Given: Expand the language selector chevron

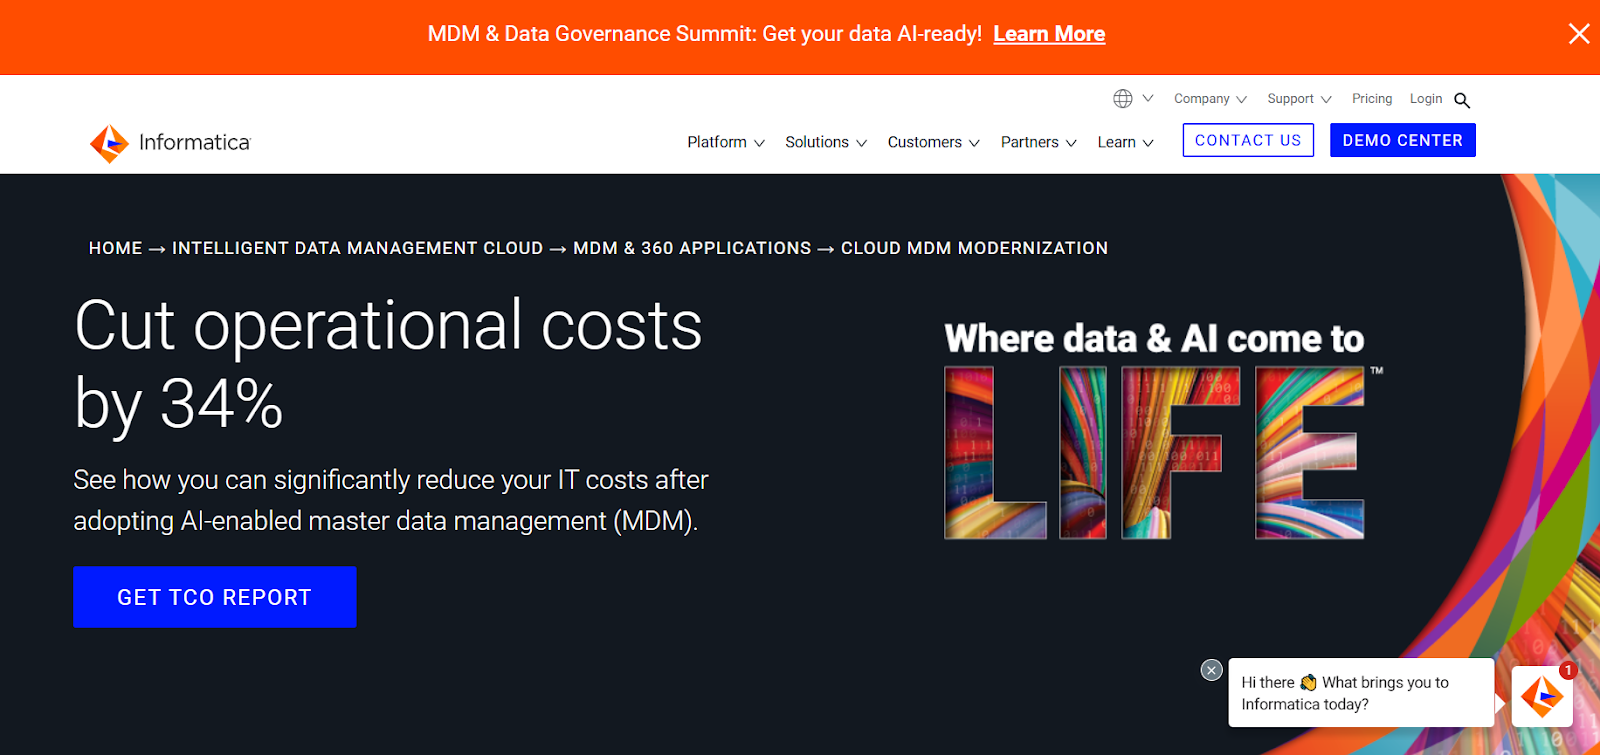Looking at the screenshot, I should (x=1148, y=98).
